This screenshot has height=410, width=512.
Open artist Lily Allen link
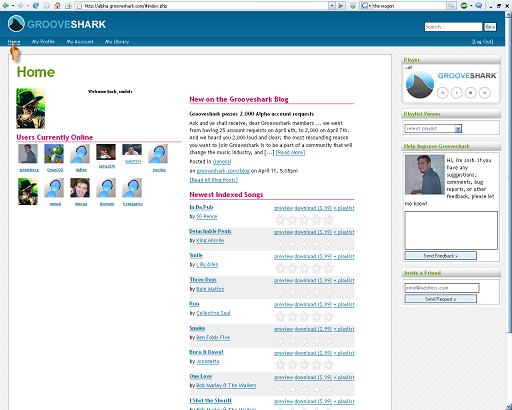tap(207, 264)
